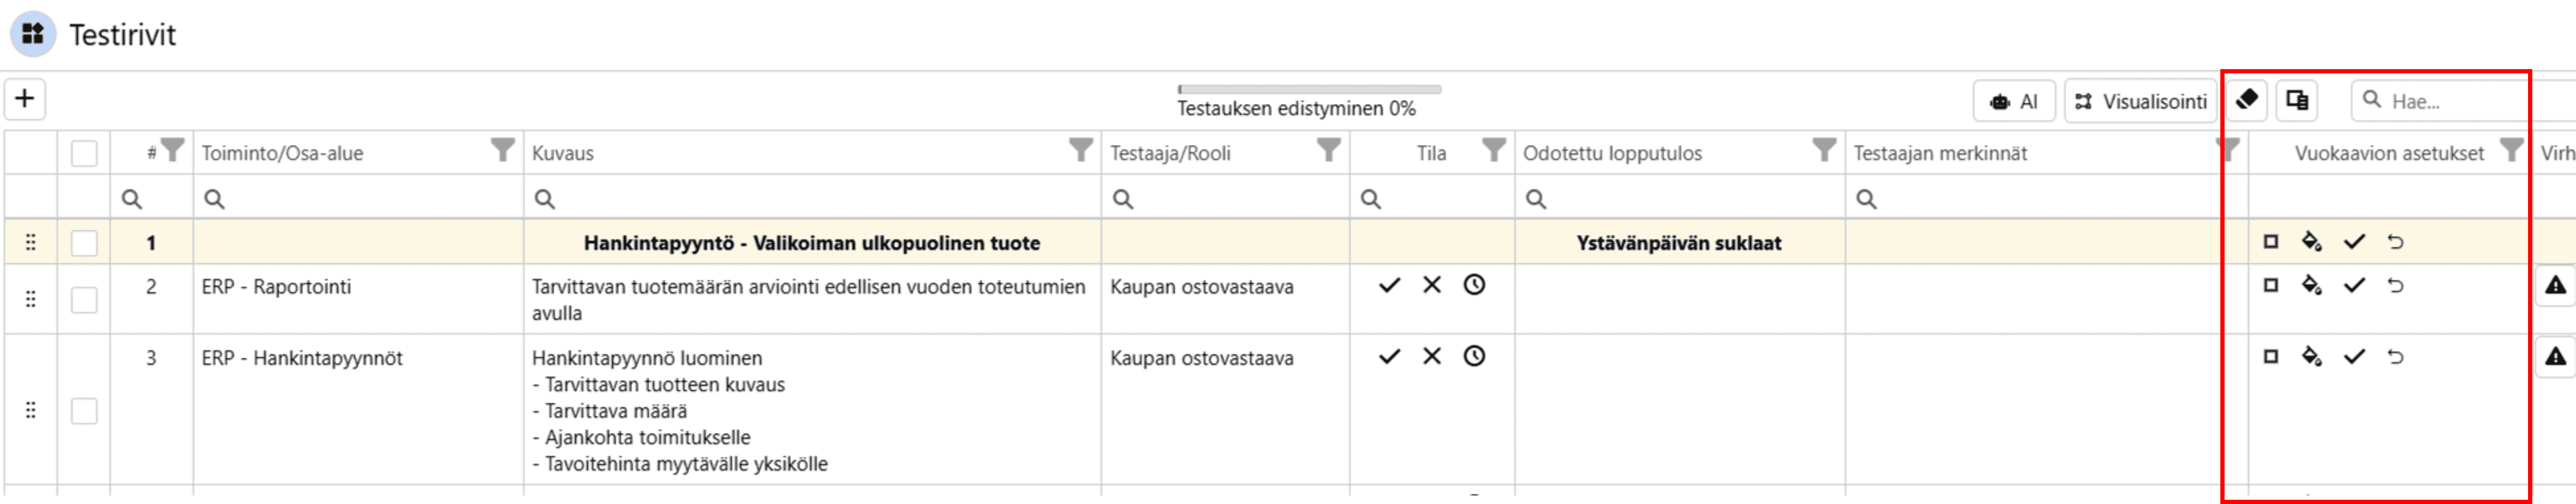2576x504 pixels.
Task: Click the plus icon to add row
Action: 25,99
